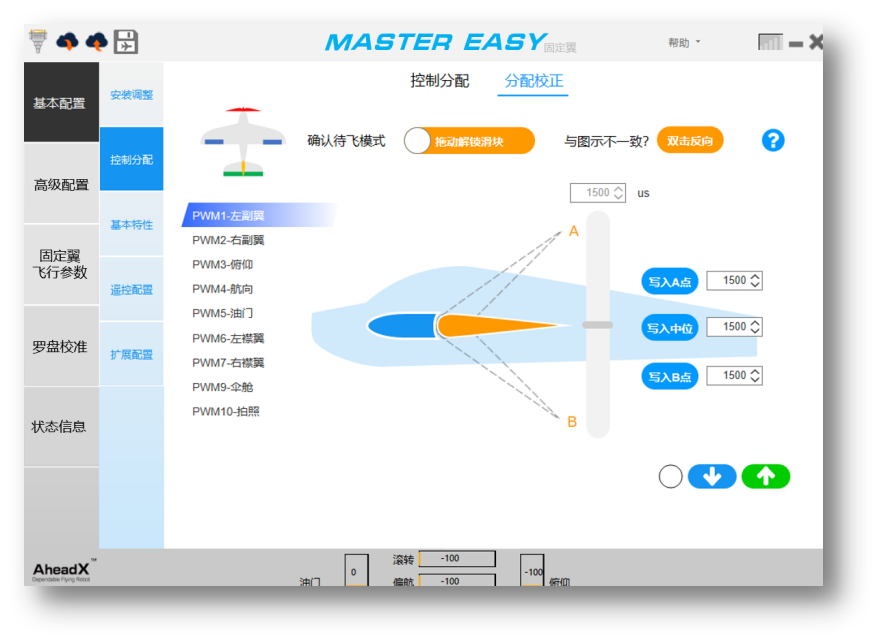The height and width of the screenshot is (644, 880).
Task: Open the 基本配置 section
Action: [61, 102]
